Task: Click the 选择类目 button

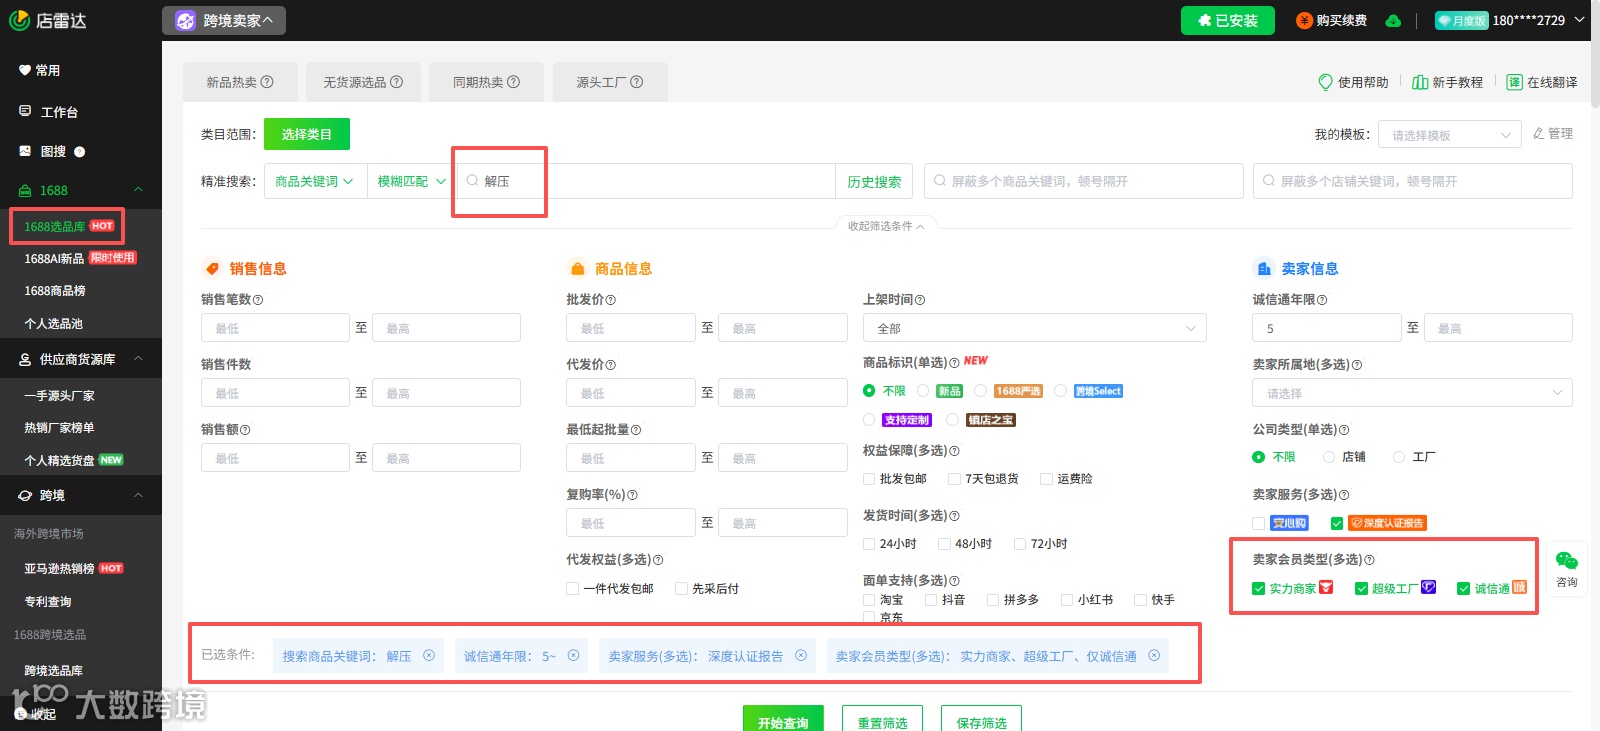Action: pyautogui.click(x=307, y=134)
